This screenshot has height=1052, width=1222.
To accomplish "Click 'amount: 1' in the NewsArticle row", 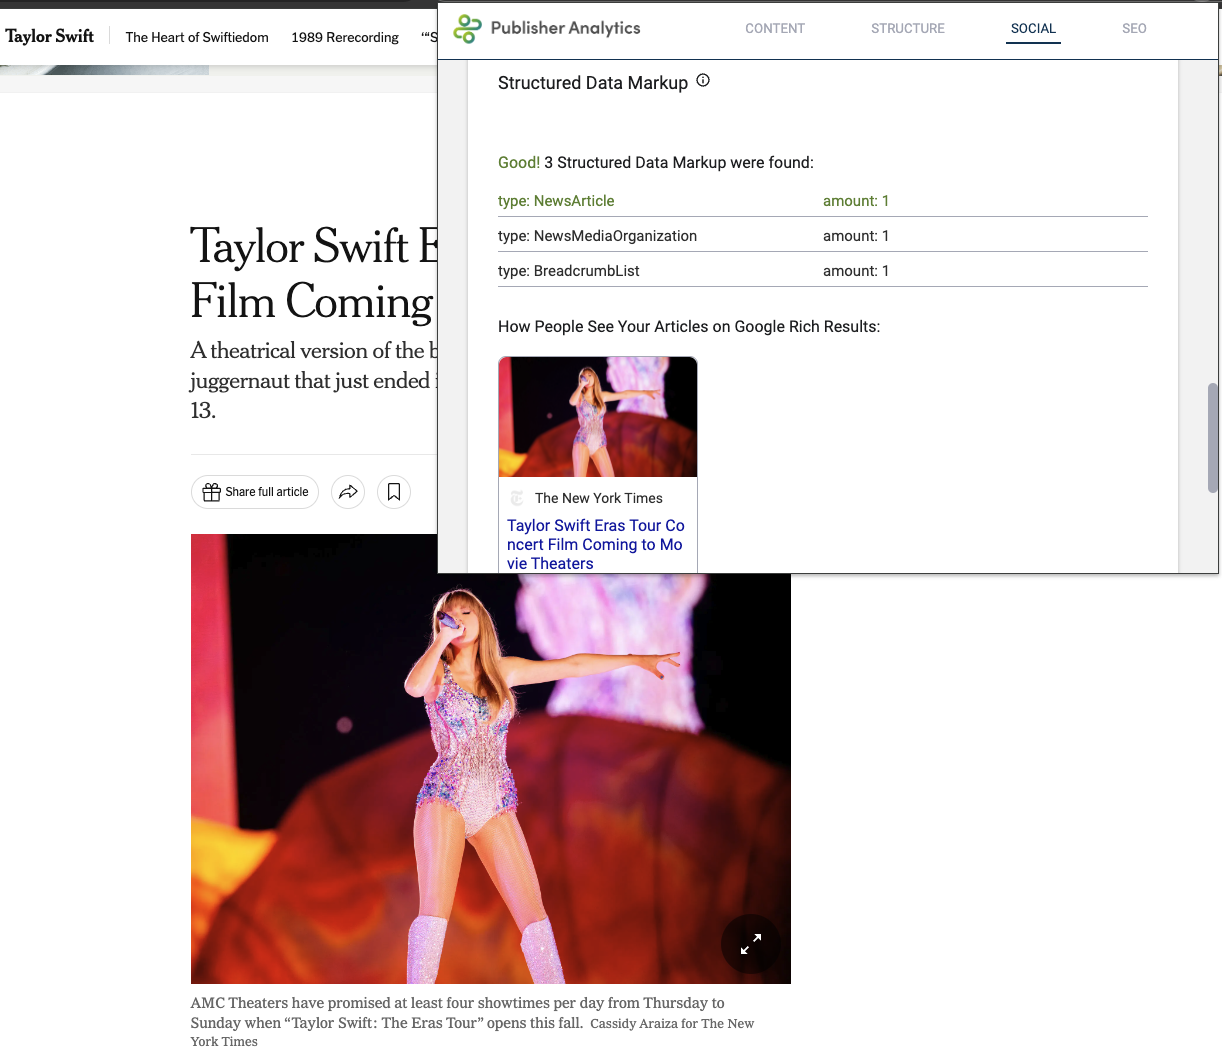I will [x=856, y=201].
